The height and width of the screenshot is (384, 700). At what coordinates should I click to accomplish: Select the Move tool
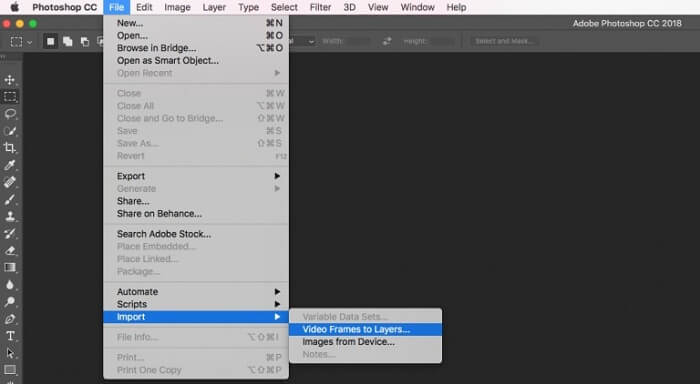click(x=10, y=80)
